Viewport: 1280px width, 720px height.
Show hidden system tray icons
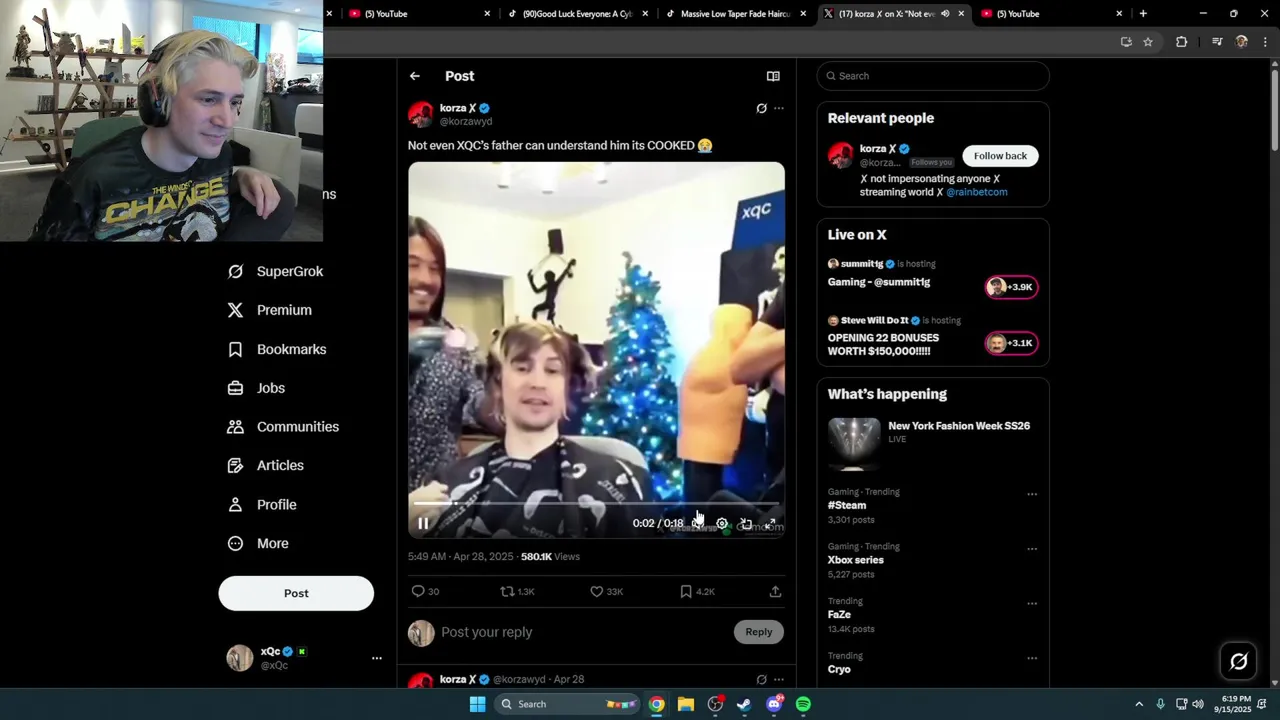pyautogui.click(x=1138, y=704)
